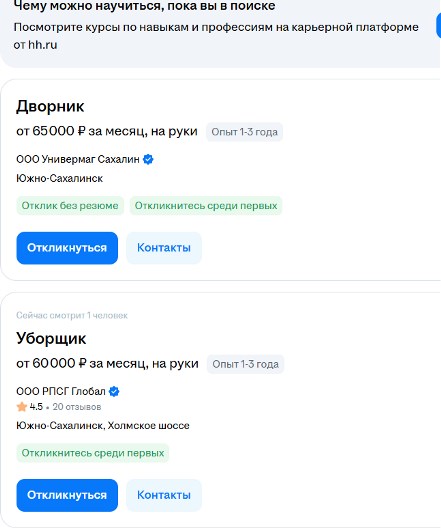Click Откликнуться for the Дворник vacancy

pos(67,248)
